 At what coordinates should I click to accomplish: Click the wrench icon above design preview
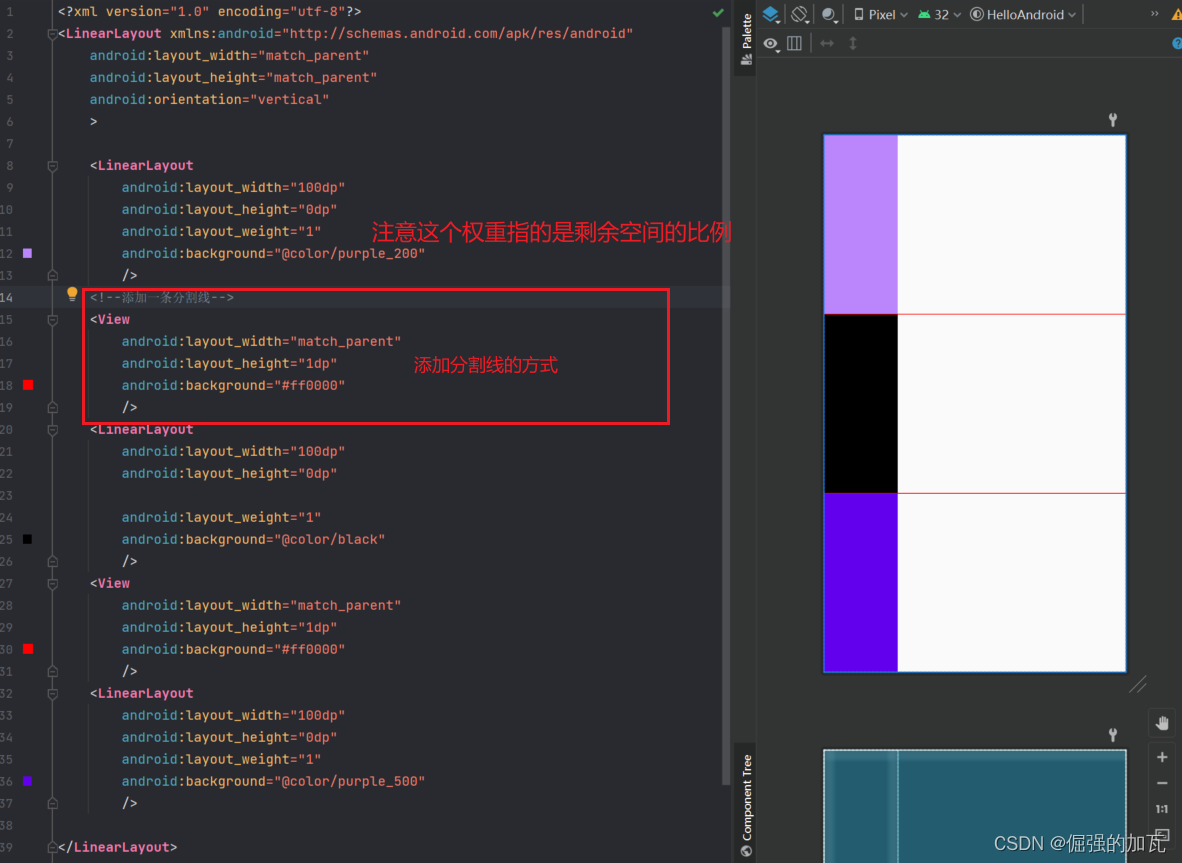point(1113,120)
